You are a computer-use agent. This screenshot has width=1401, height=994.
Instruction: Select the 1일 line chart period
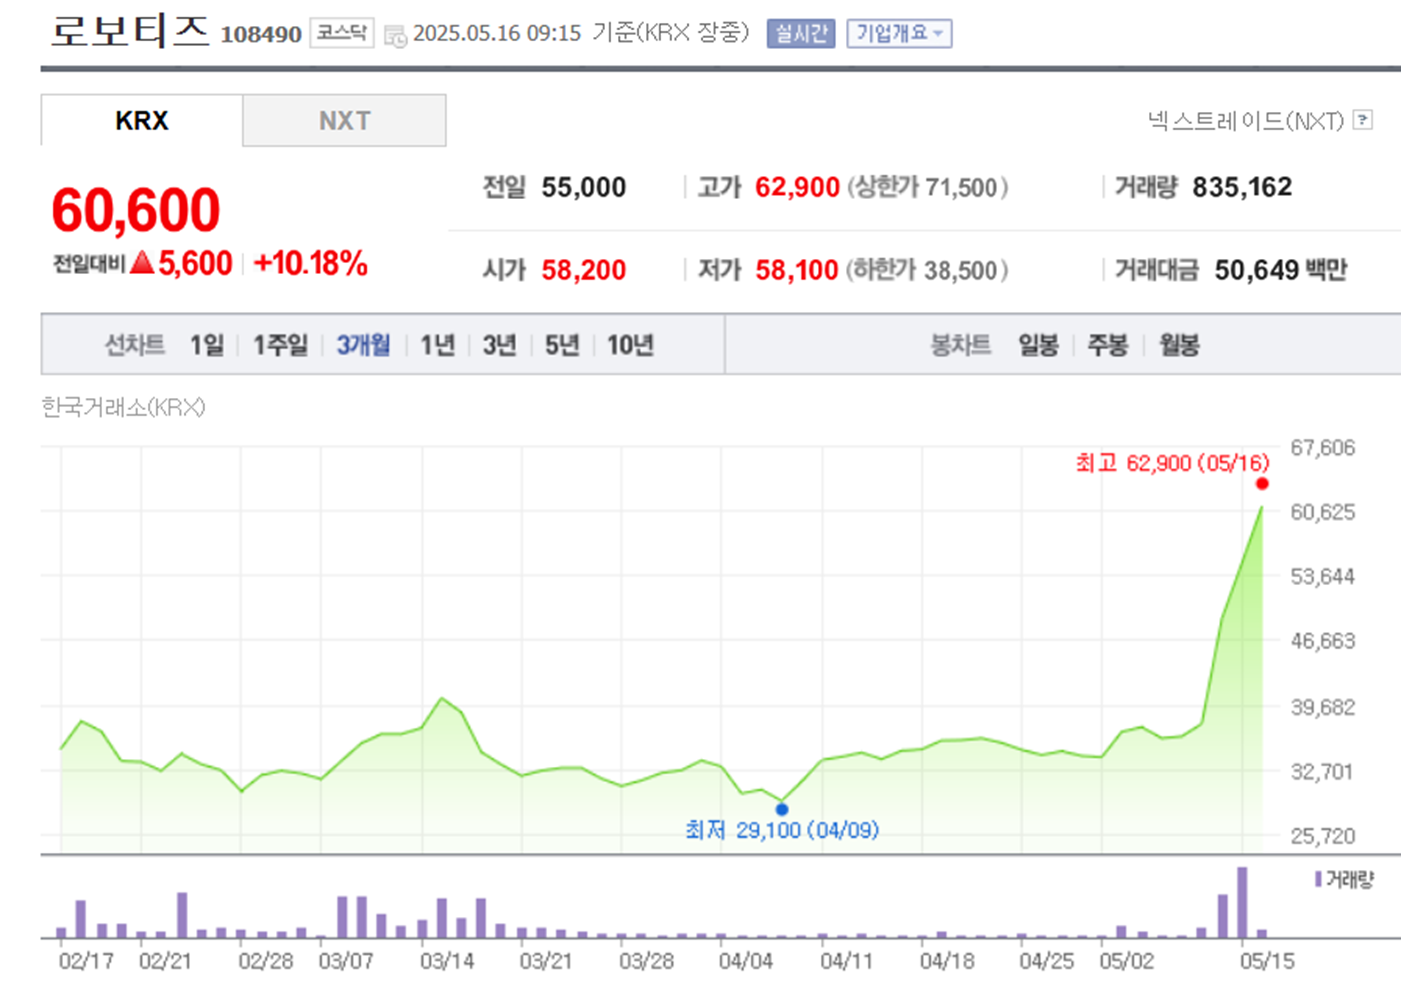[207, 345]
